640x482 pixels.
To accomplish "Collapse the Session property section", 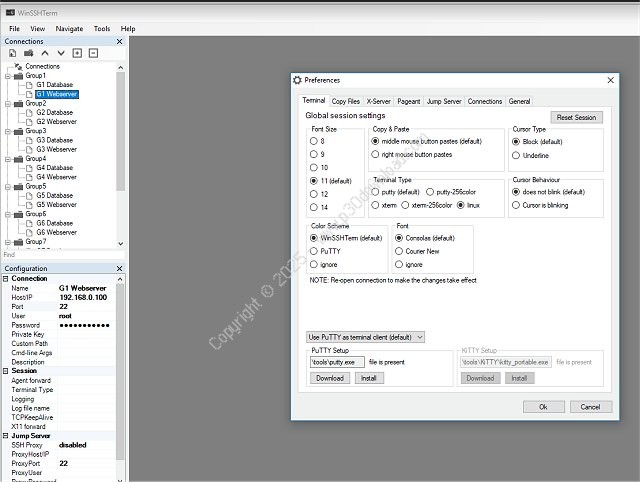I will coord(6,371).
